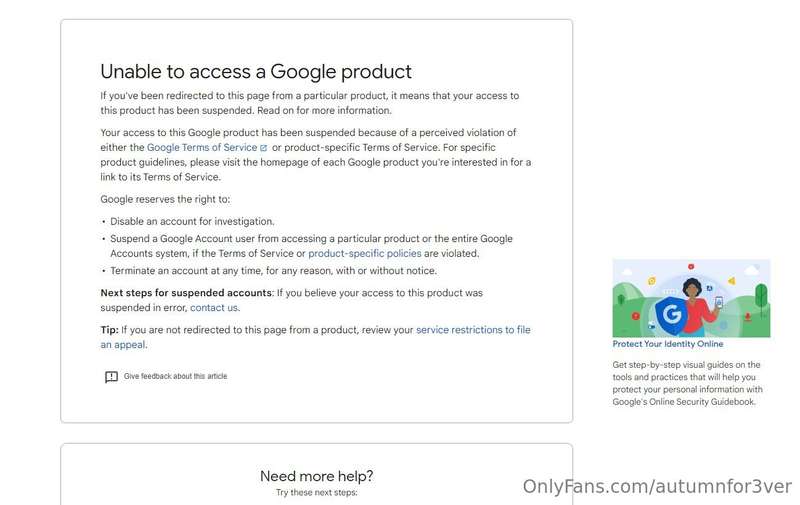Open the product-specific policies link

click(x=365, y=254)
